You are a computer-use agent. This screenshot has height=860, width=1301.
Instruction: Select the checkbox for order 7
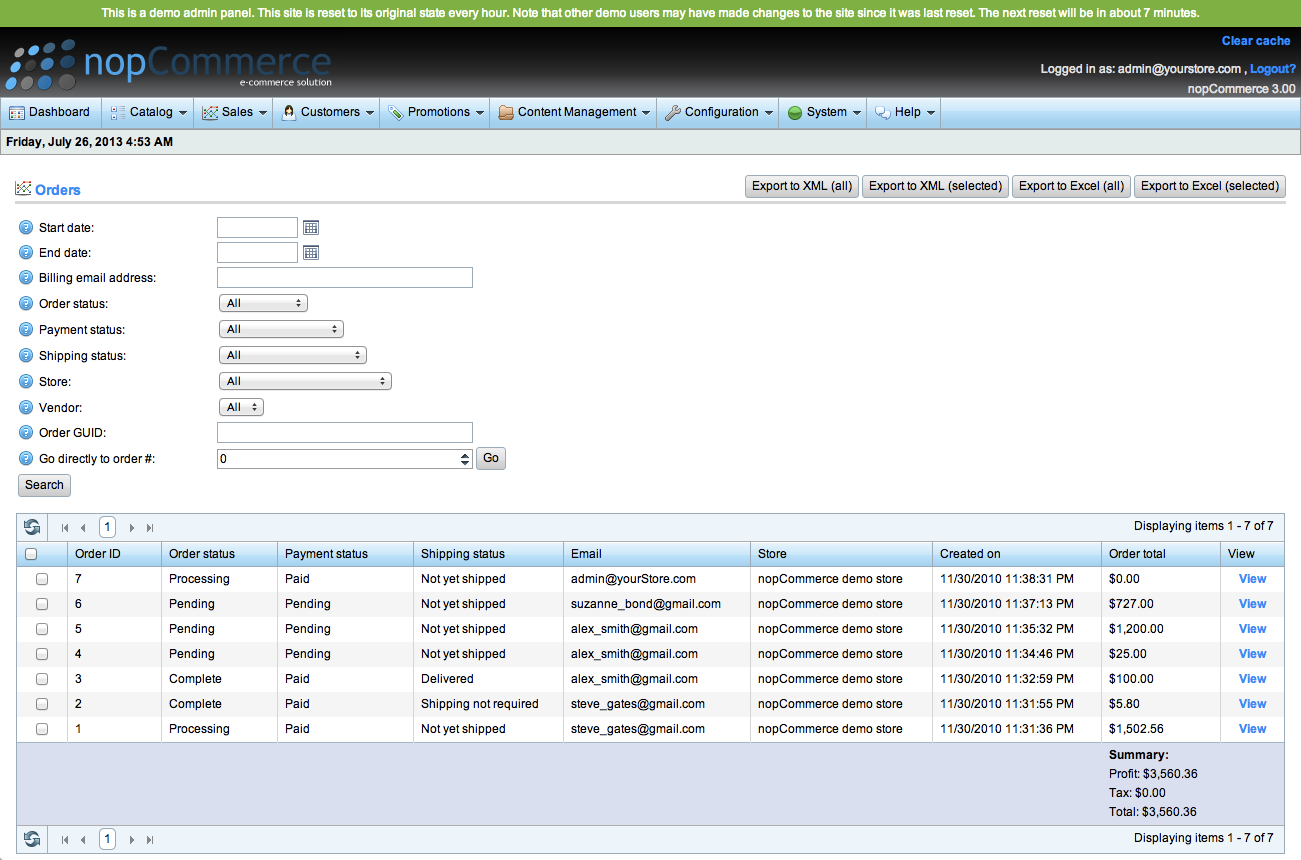point(42,579)
